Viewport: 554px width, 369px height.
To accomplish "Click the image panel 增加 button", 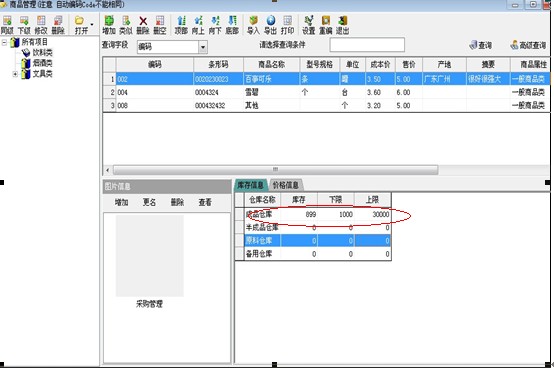I will [x=121, y=203].
